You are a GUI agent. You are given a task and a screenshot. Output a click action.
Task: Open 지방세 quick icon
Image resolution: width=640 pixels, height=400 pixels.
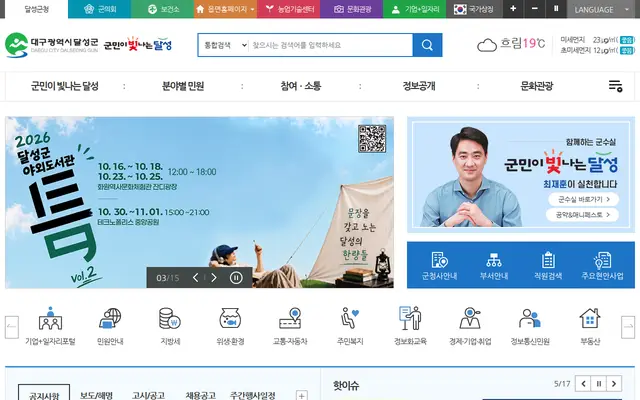point(170,326)
